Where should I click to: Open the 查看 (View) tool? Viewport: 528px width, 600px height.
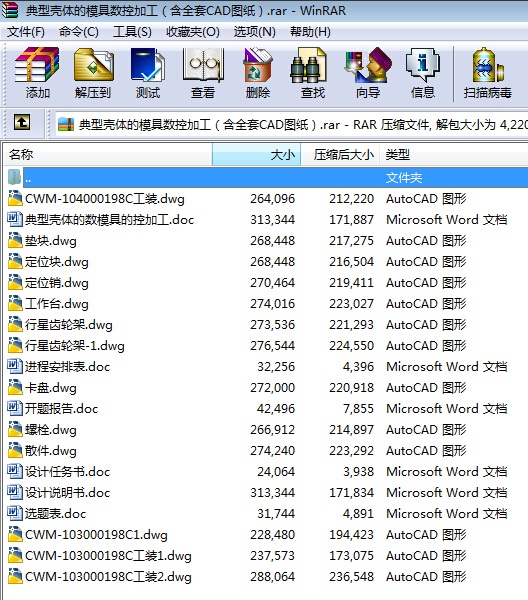pos(203,65)
